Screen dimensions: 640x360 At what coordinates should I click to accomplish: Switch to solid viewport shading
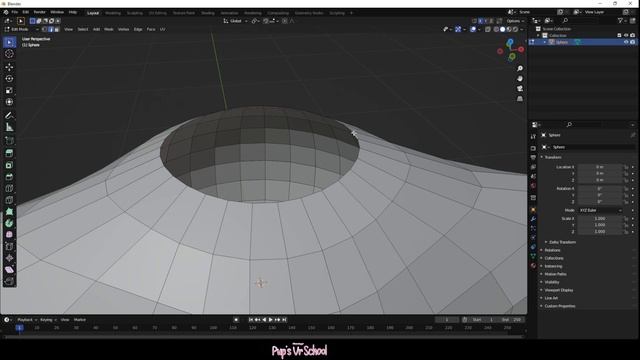(x=502, y=29)
